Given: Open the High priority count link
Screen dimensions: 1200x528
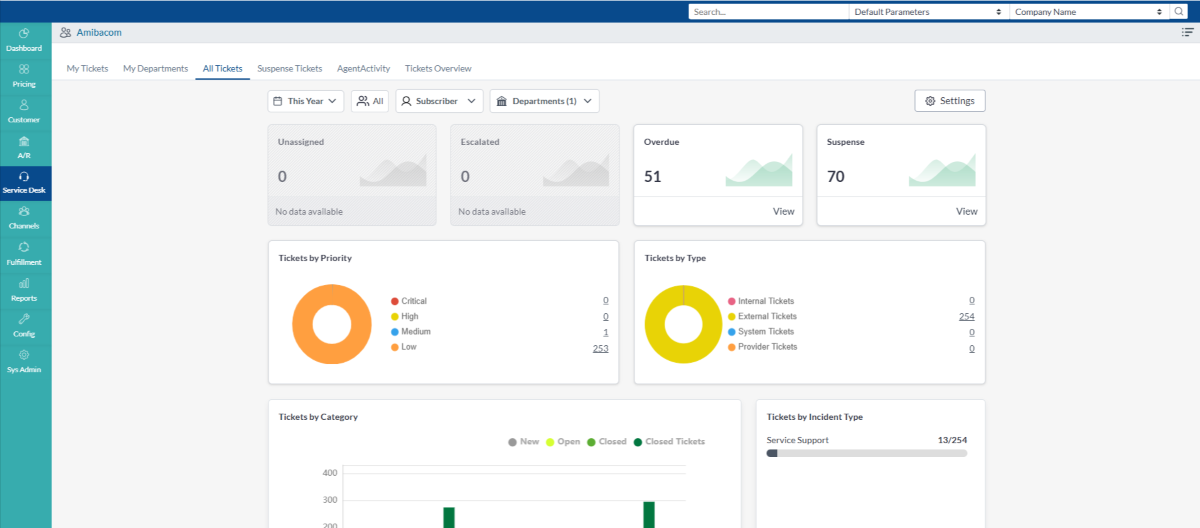Looking at the screenshot, I should 605,316.
